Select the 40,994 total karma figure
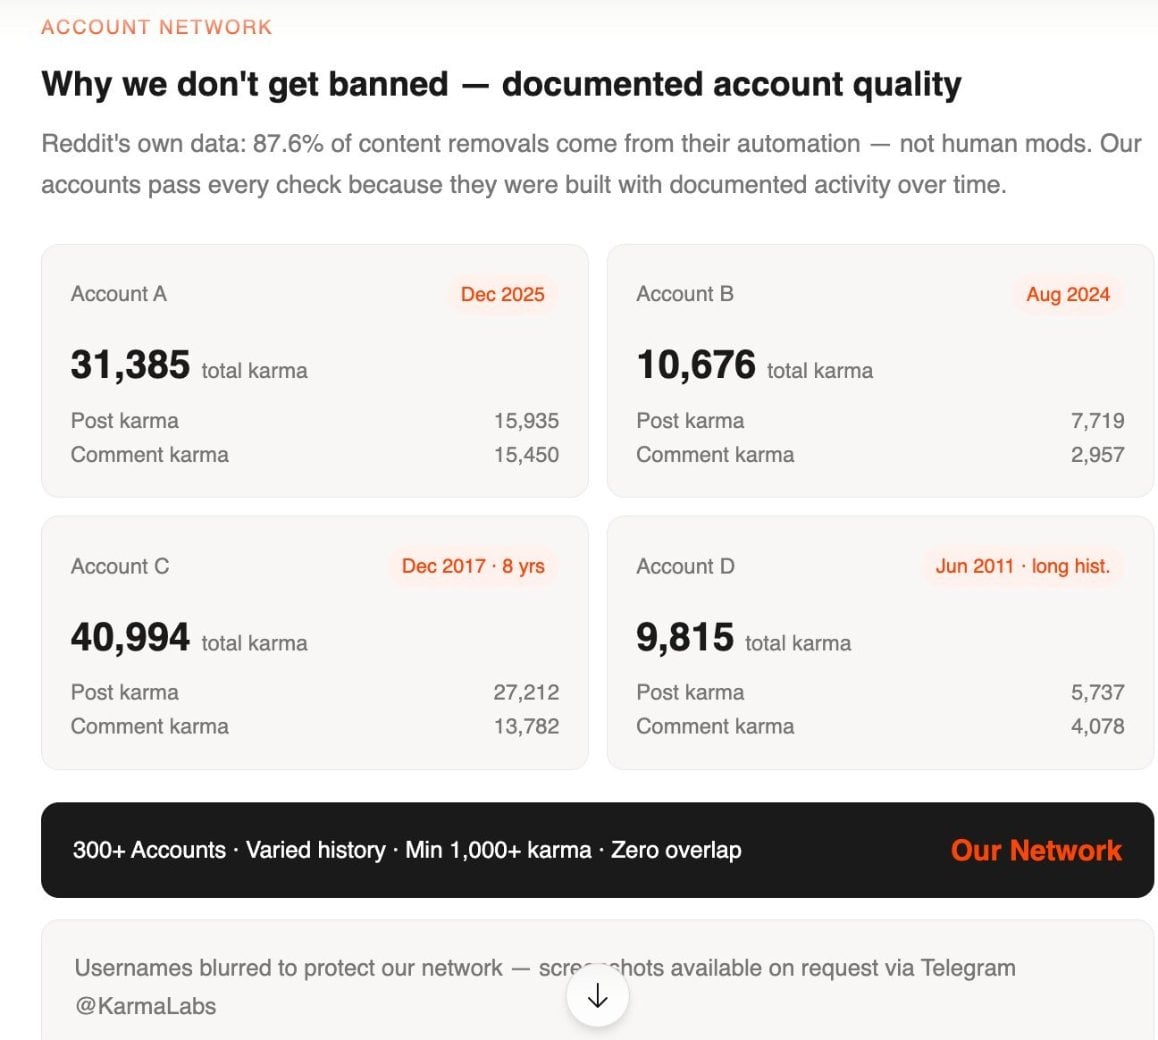Viewport: 1158px width, 1040px height. (x=130, y=637)
